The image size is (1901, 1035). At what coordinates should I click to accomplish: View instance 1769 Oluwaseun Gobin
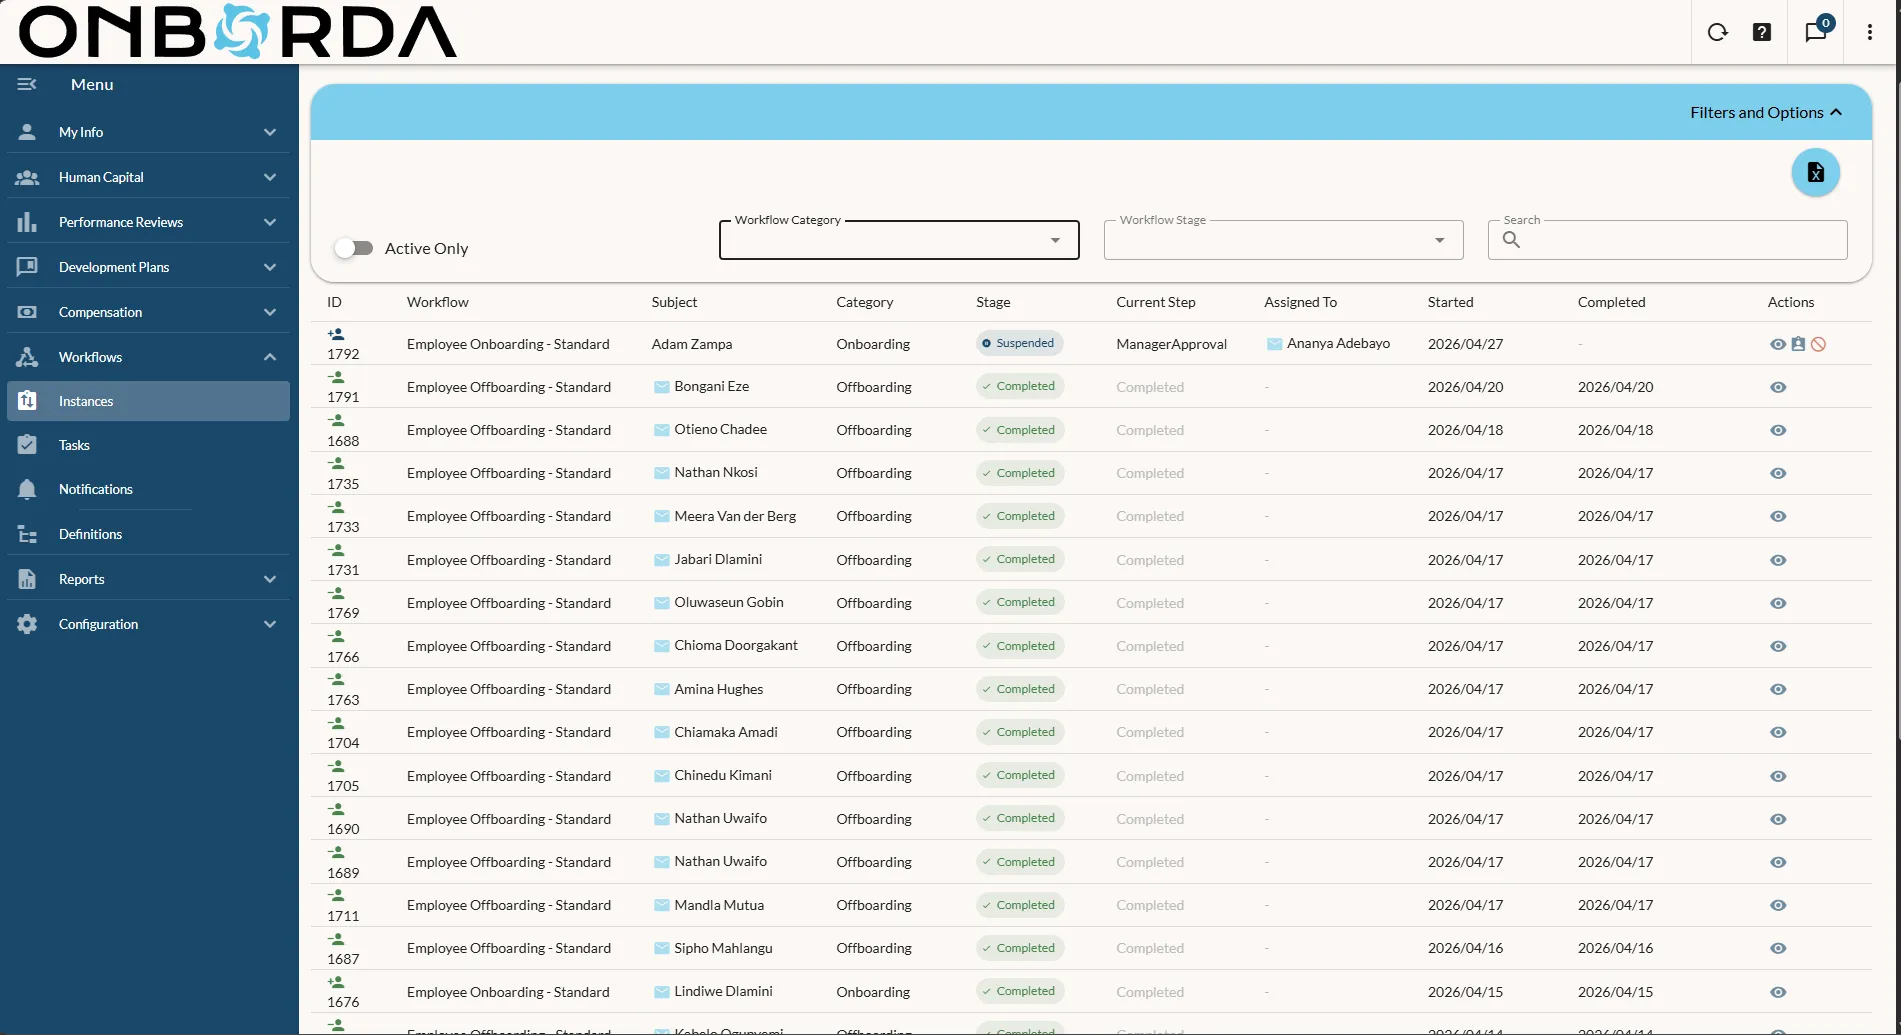[x=1777, y=603]
